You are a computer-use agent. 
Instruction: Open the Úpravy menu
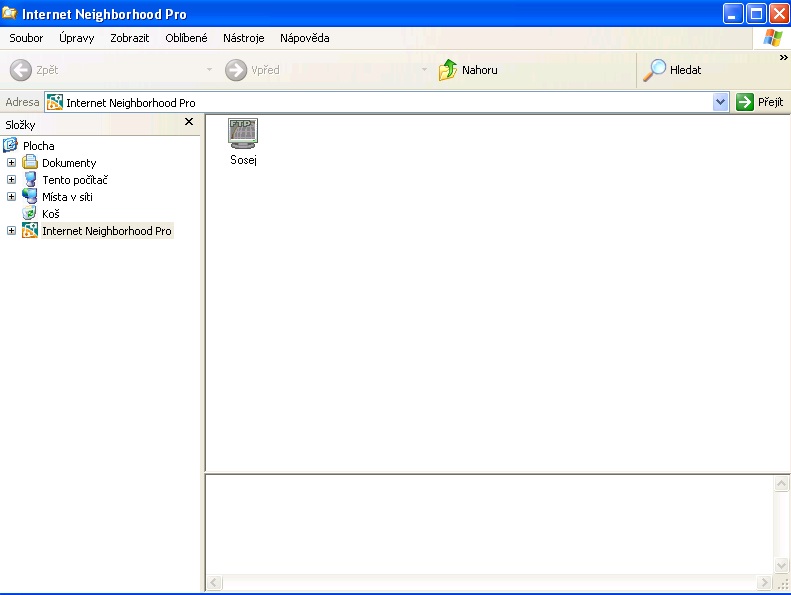pos(77,38)
